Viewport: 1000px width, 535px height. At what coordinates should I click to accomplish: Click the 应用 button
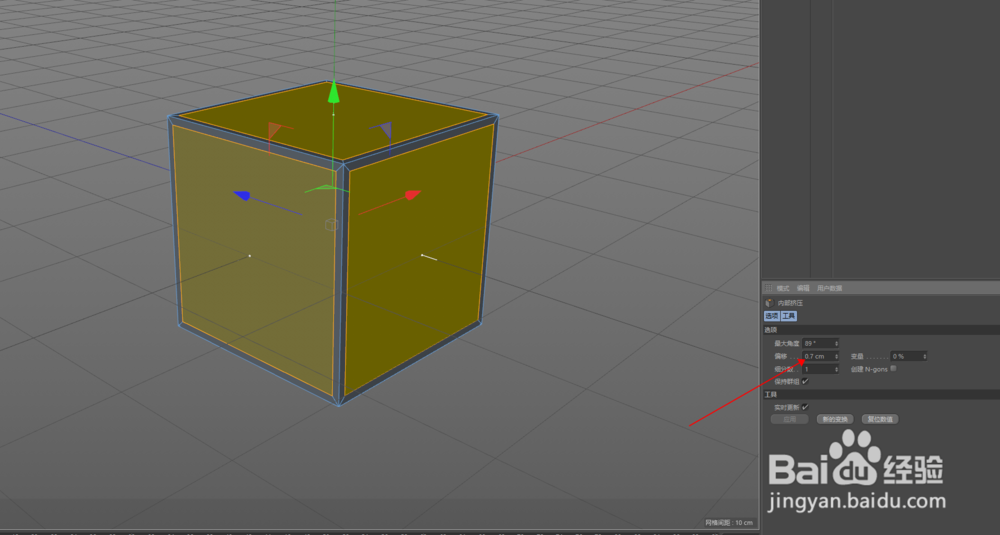coord(790,419)
